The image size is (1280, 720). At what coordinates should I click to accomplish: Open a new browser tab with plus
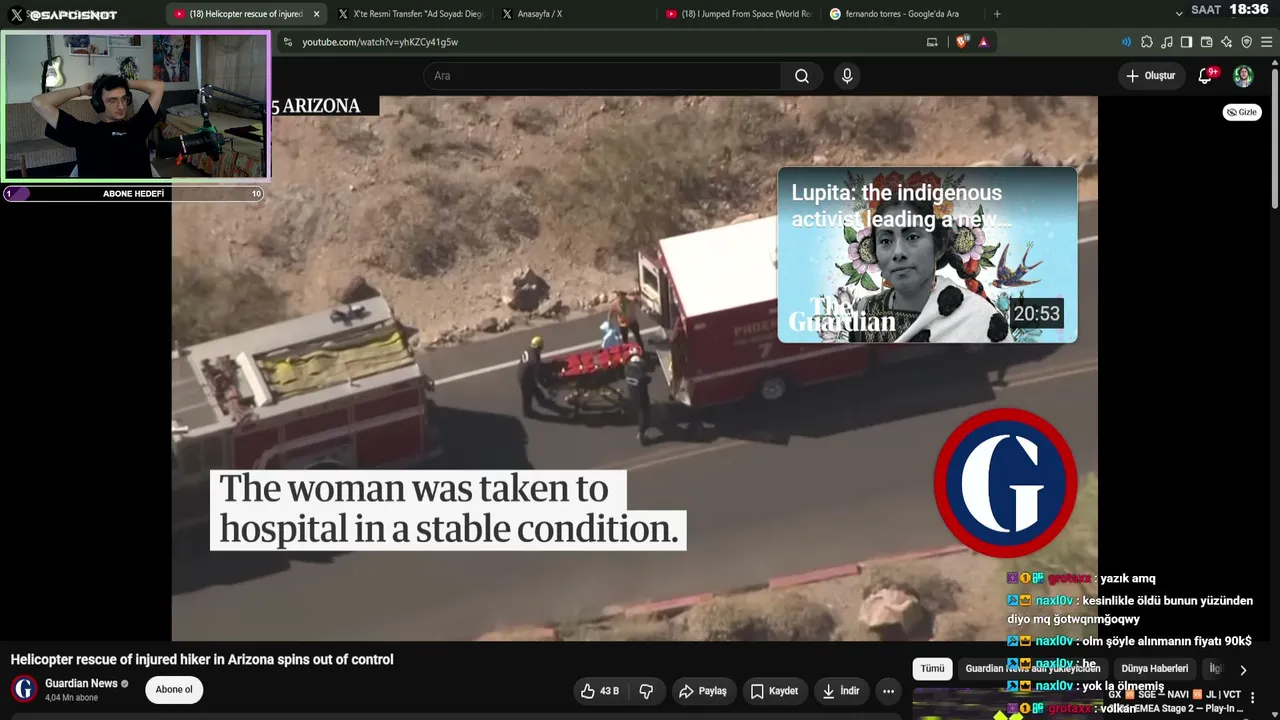point(997,14)
